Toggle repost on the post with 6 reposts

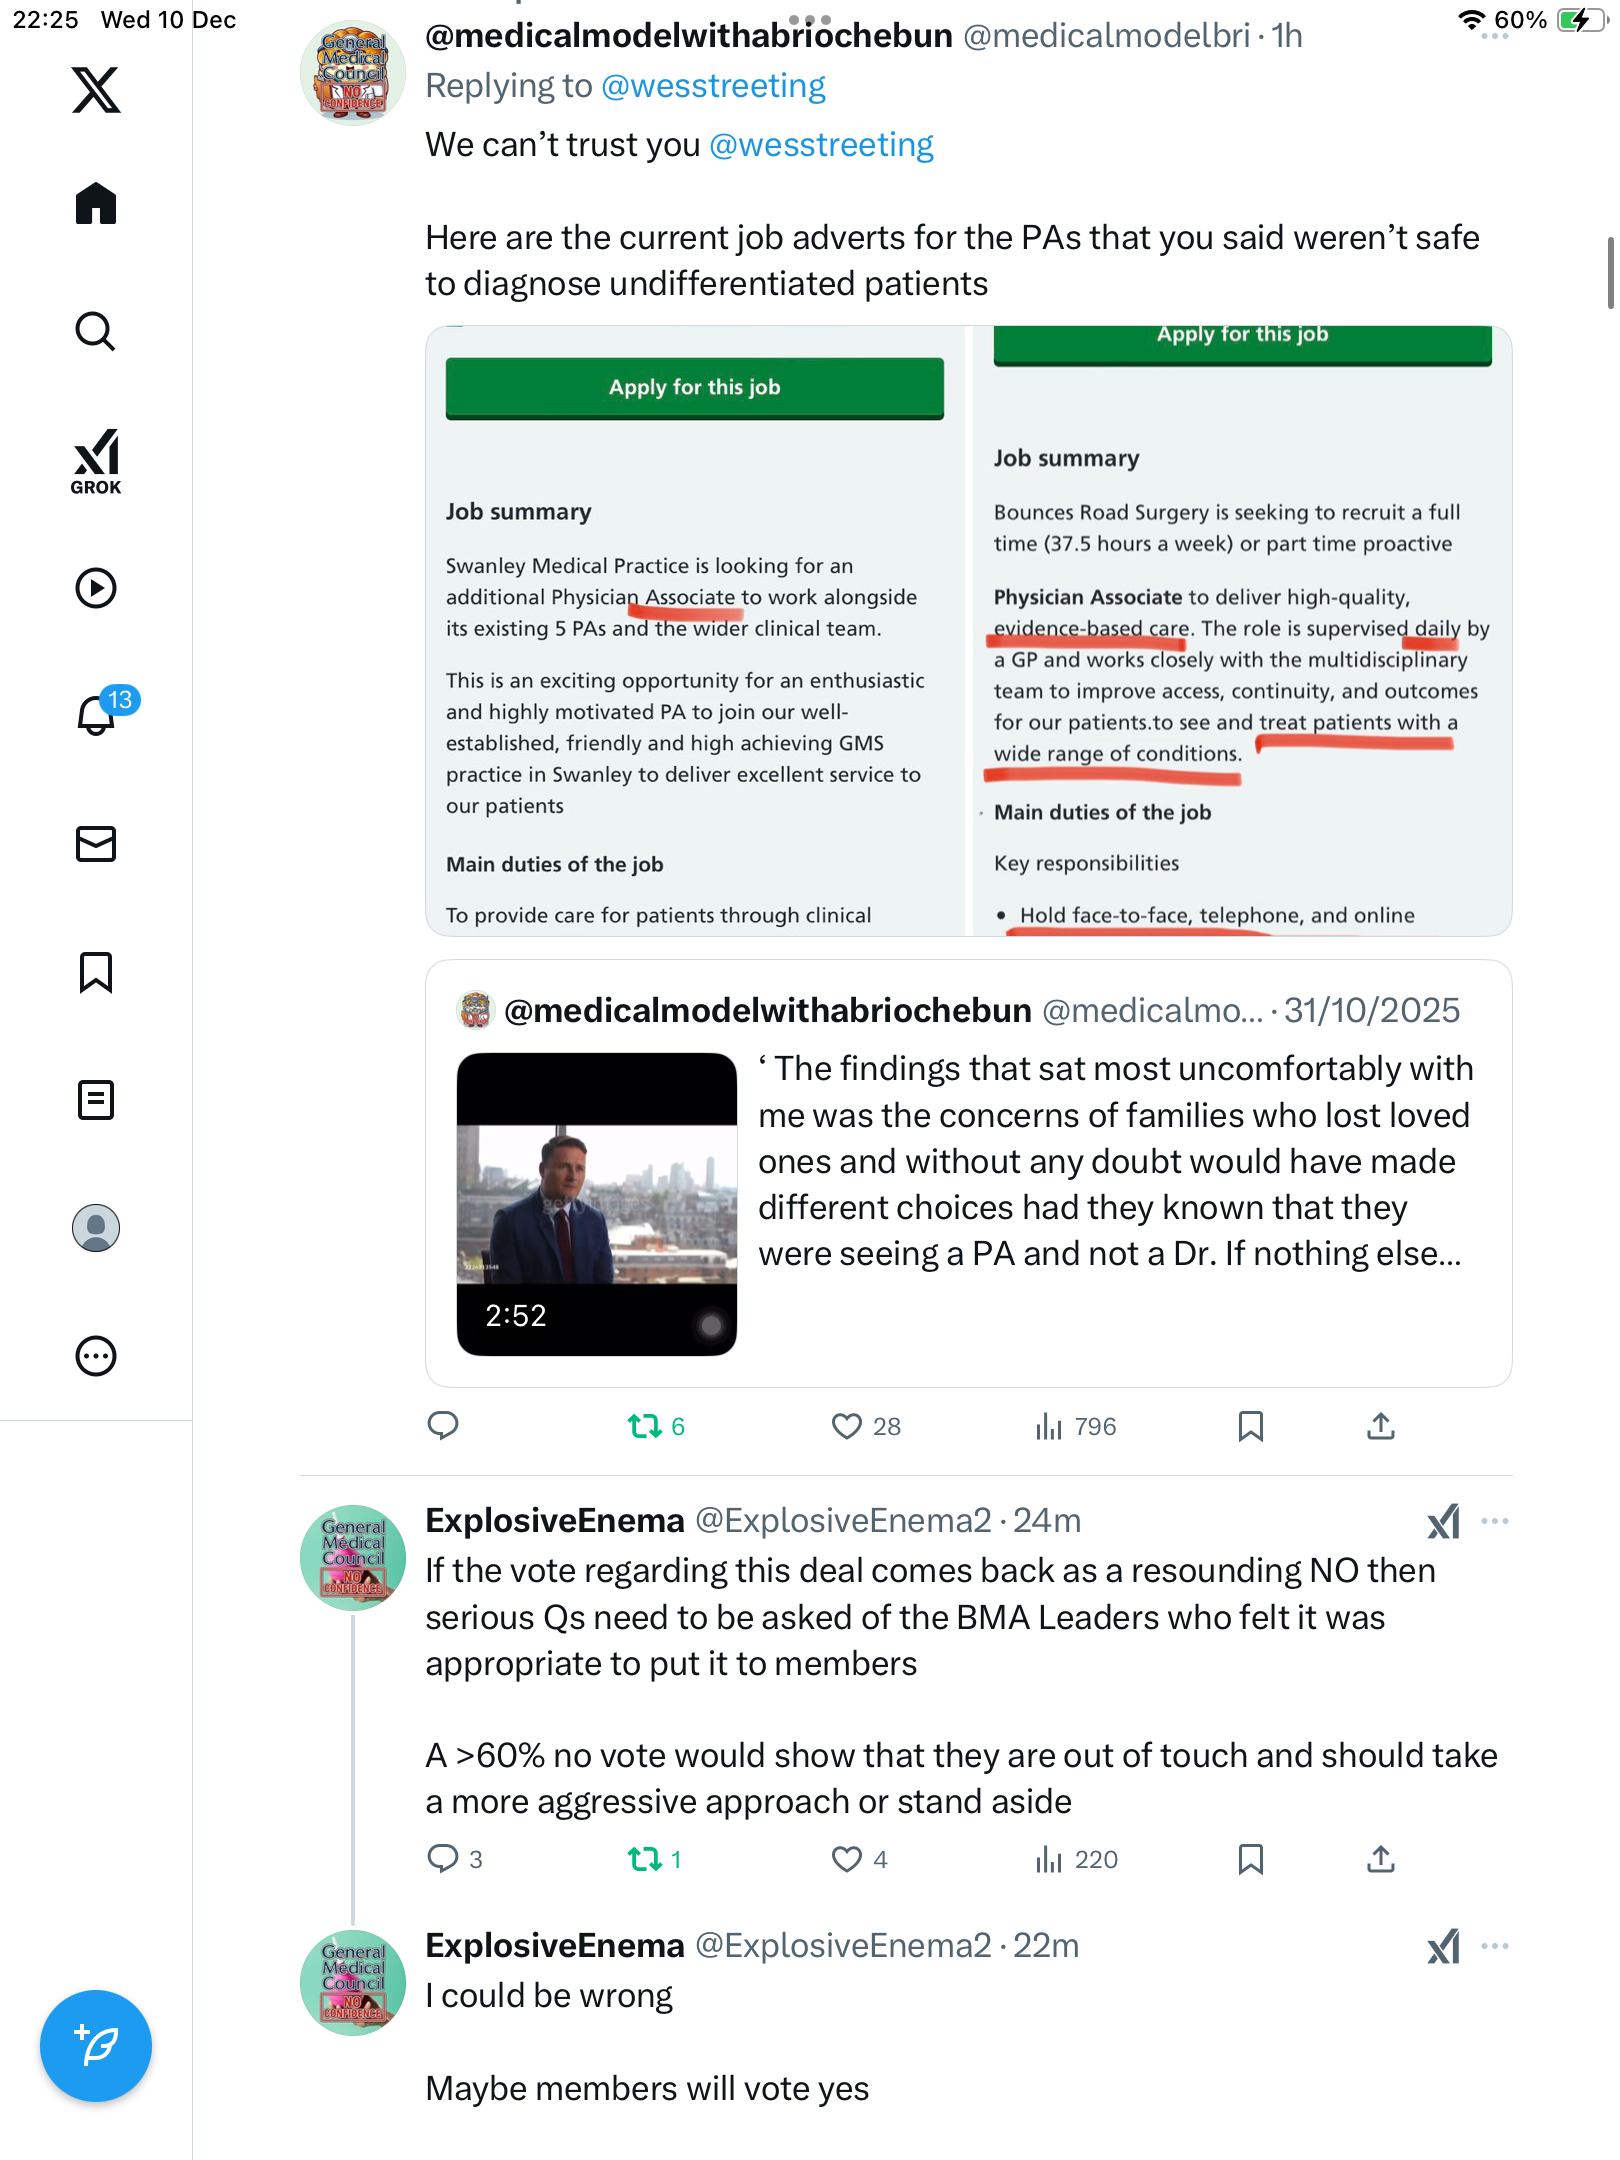(645, 1426)
